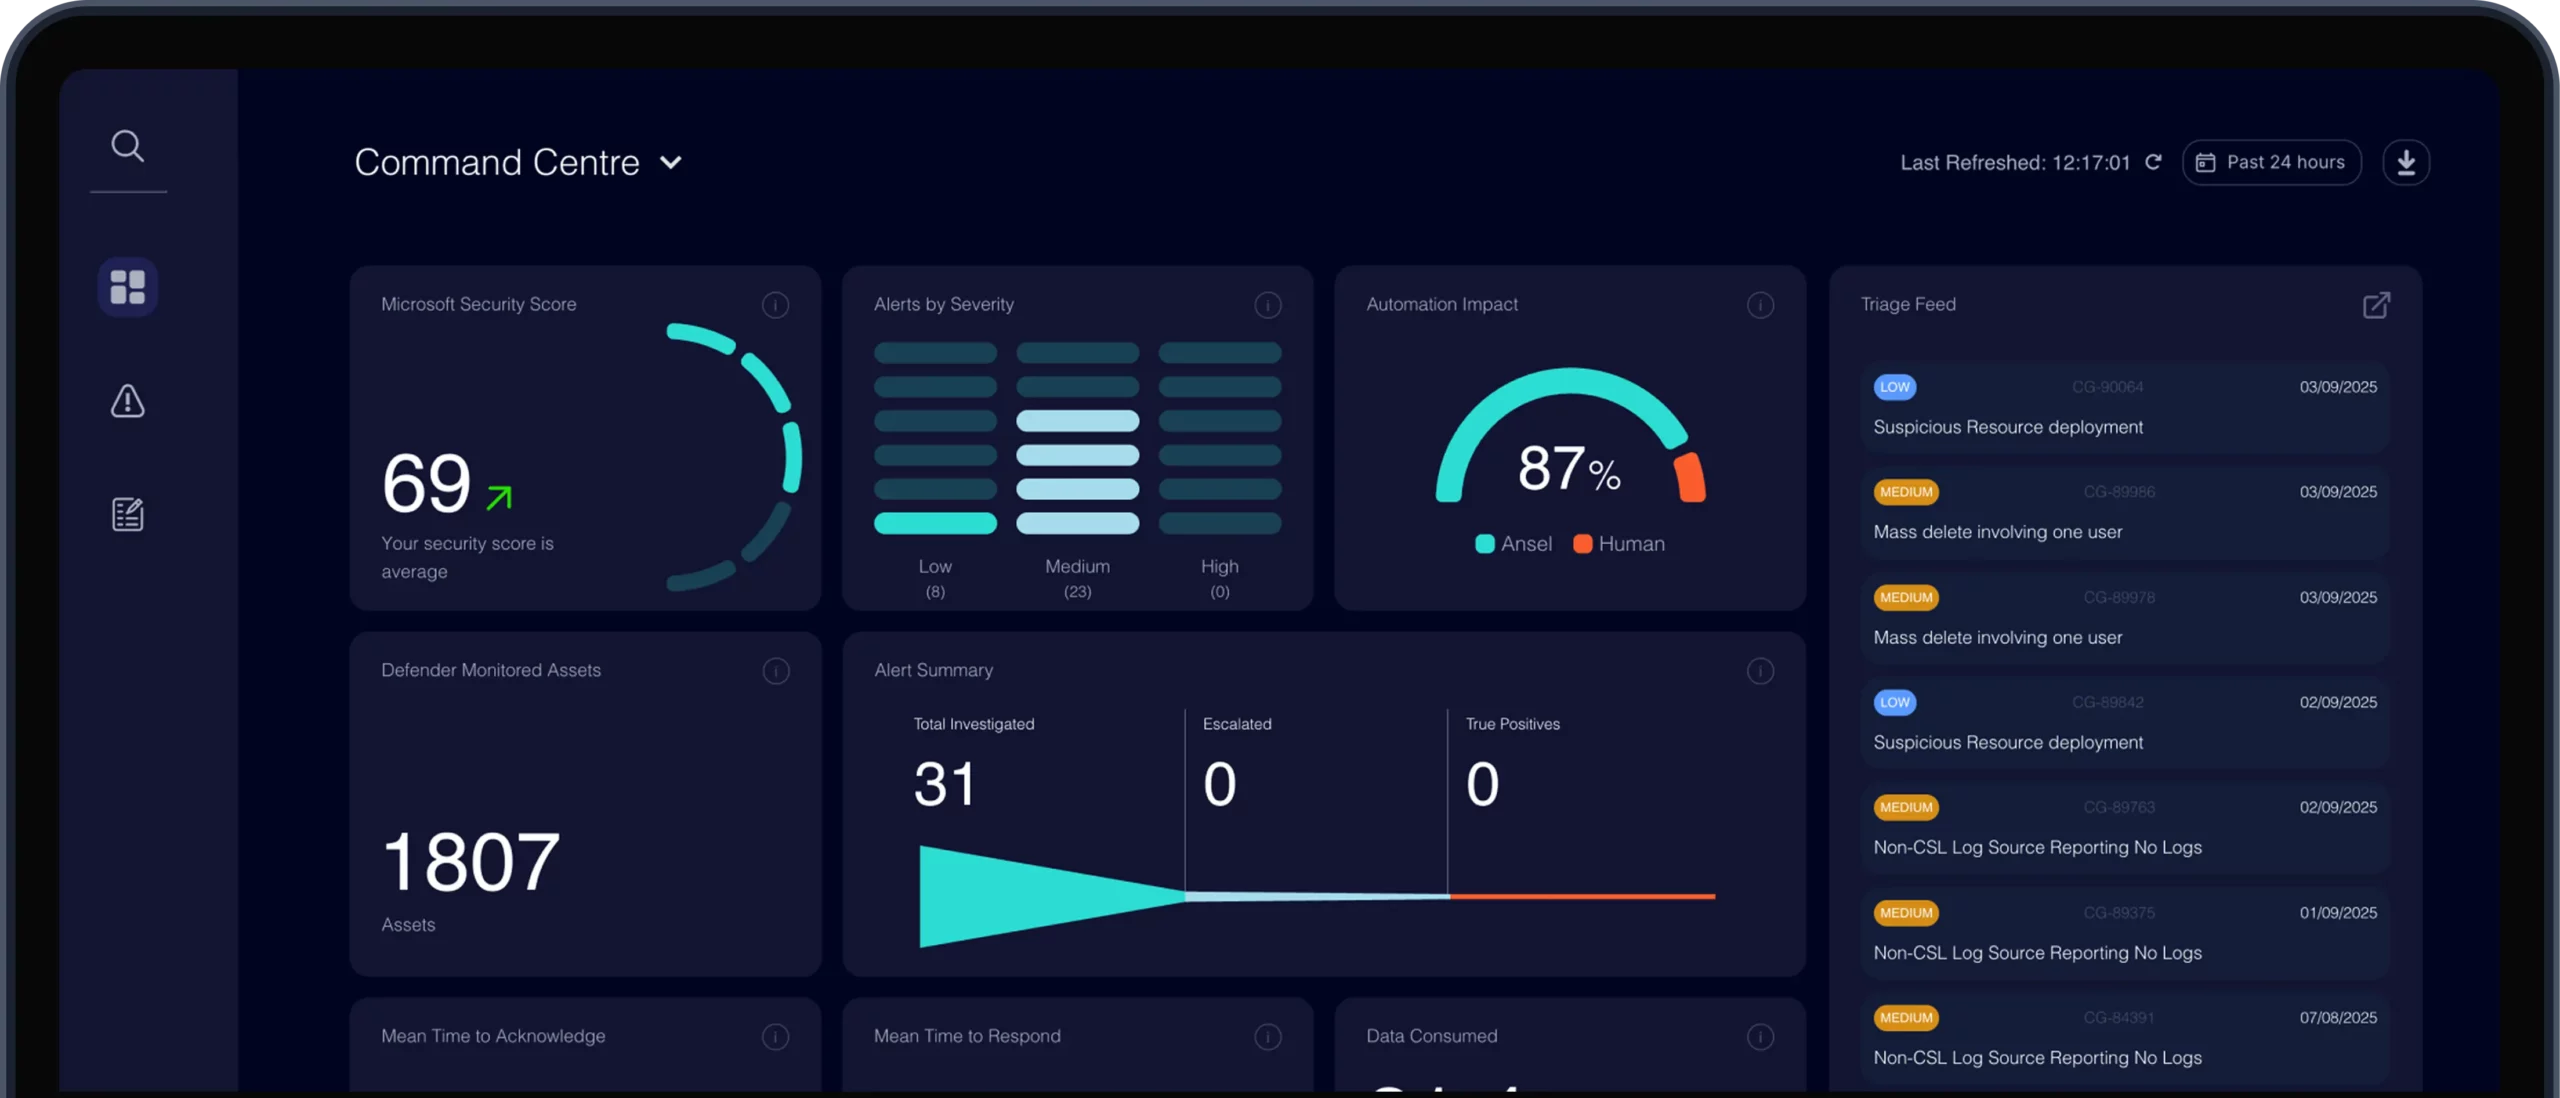
Task: Show info for Alert Summary card
Action: (1761, 671)
